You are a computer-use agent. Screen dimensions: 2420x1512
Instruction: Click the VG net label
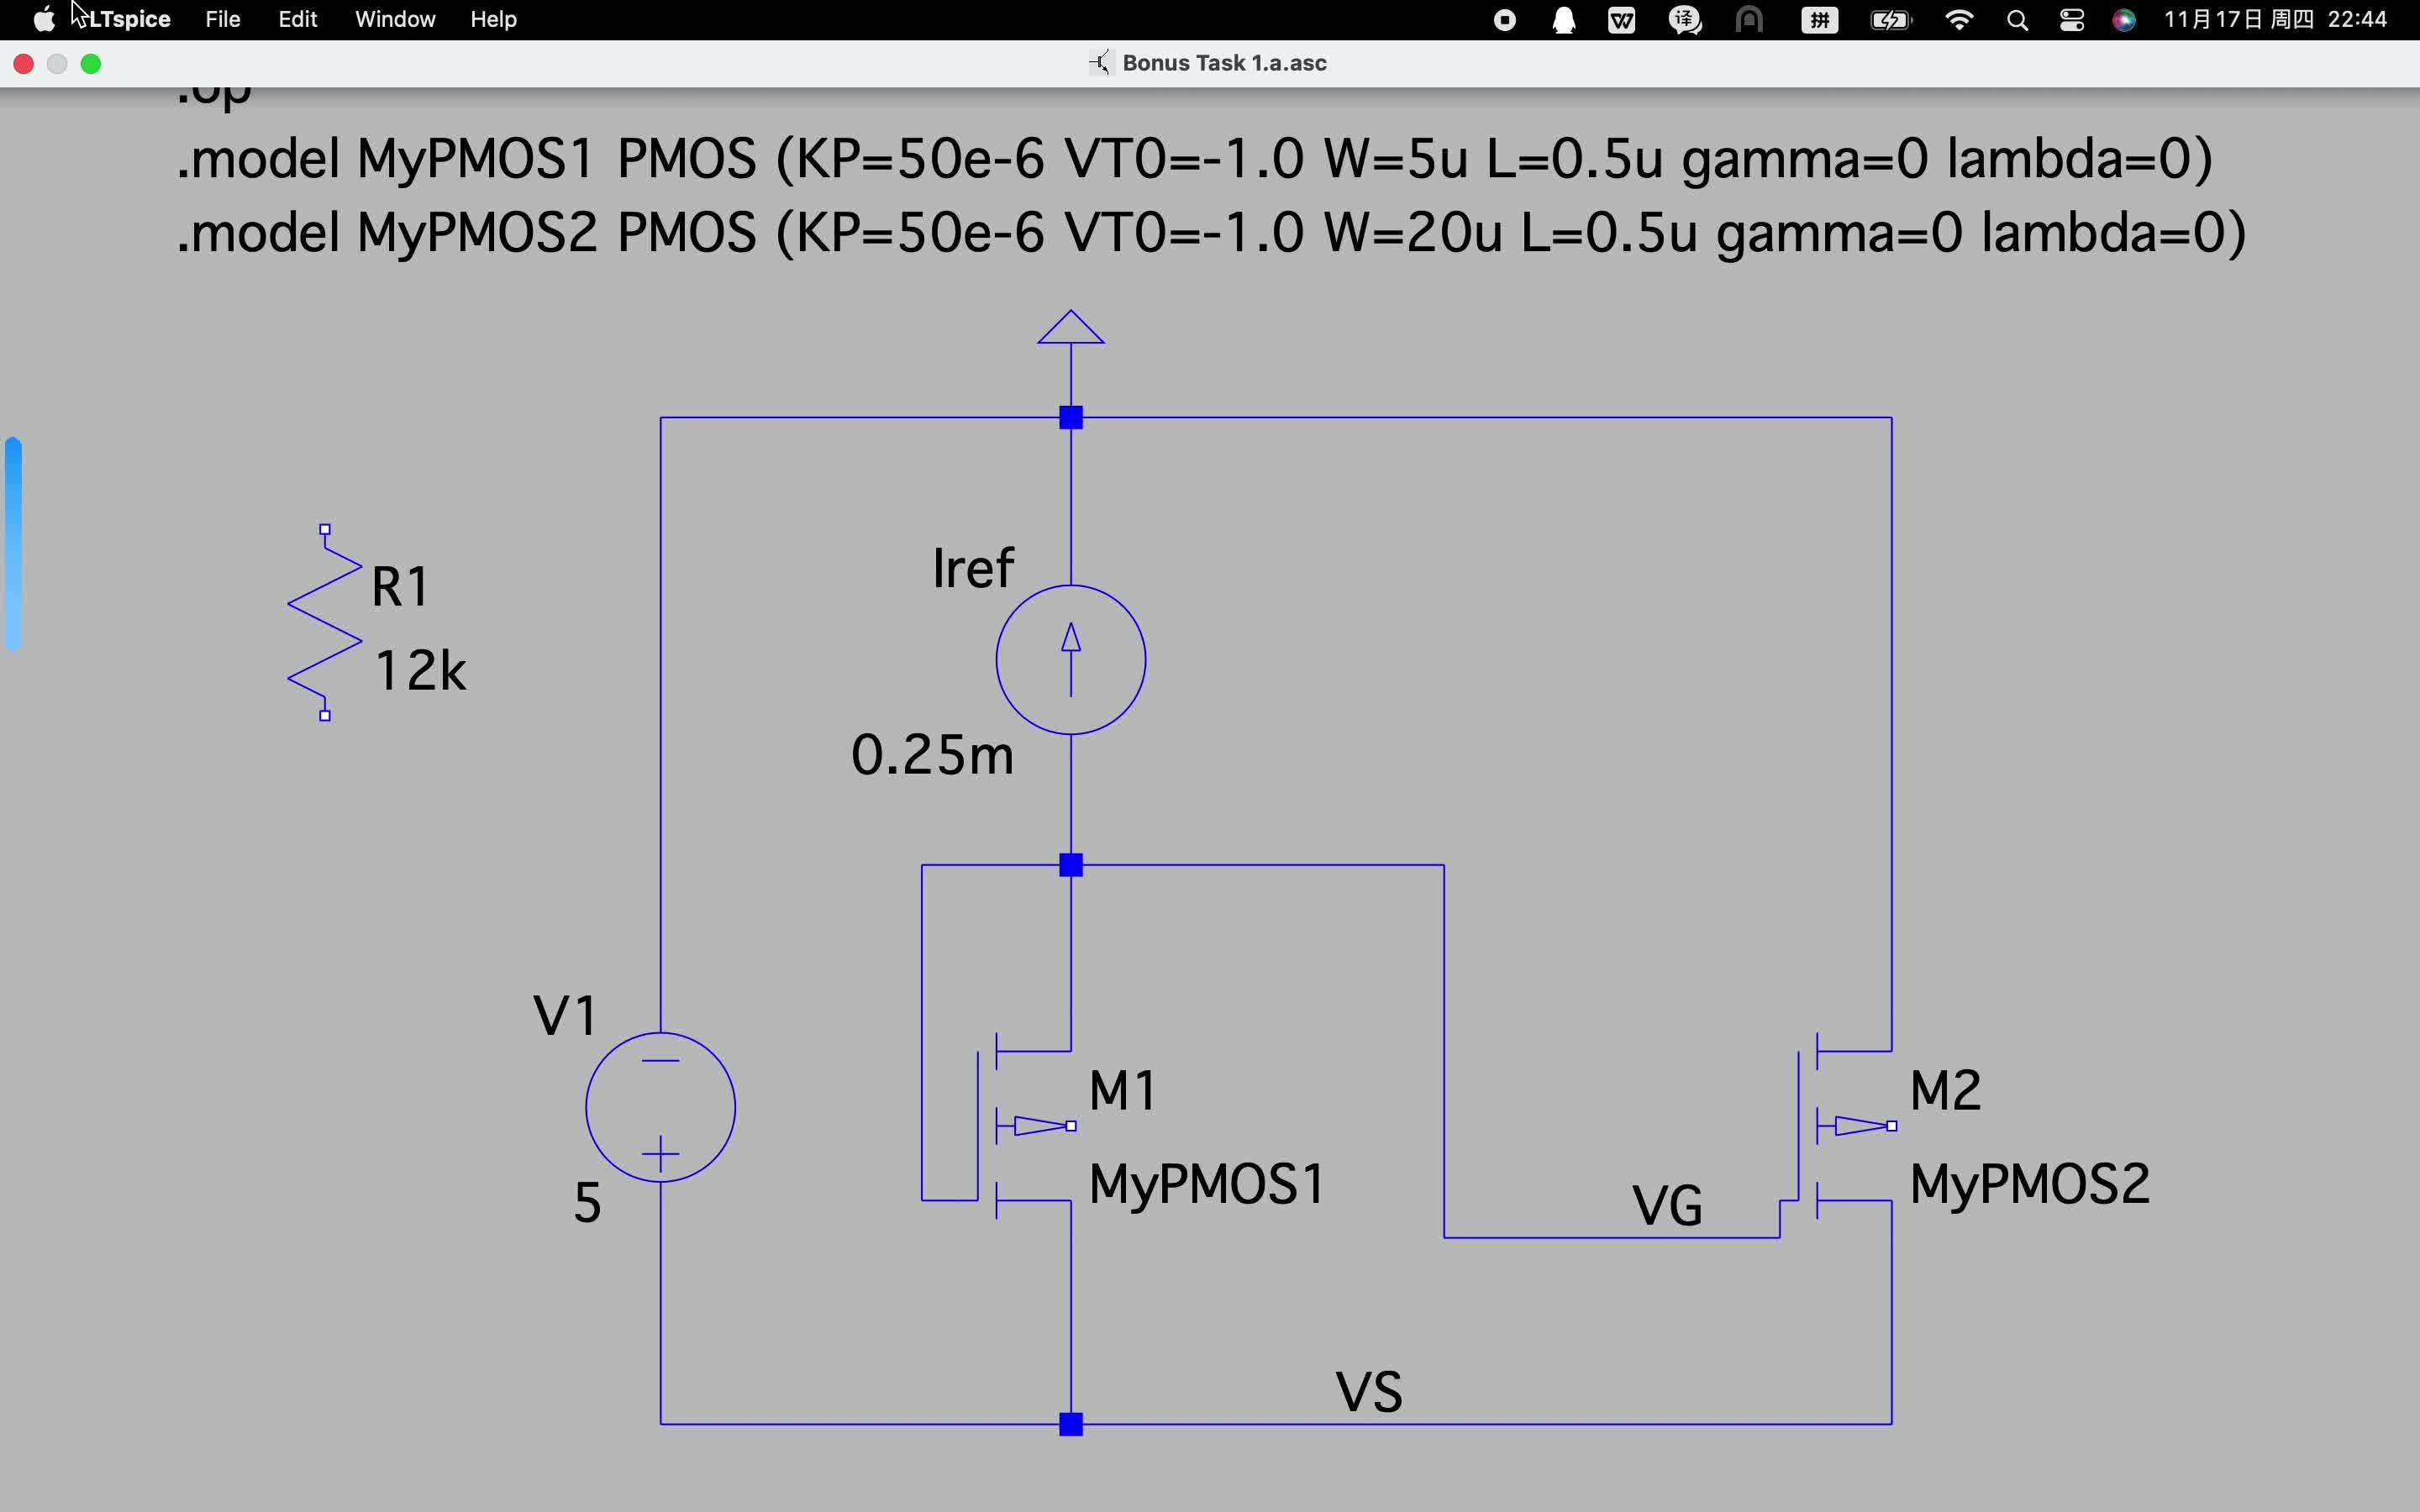[x=1667, y=1206]
